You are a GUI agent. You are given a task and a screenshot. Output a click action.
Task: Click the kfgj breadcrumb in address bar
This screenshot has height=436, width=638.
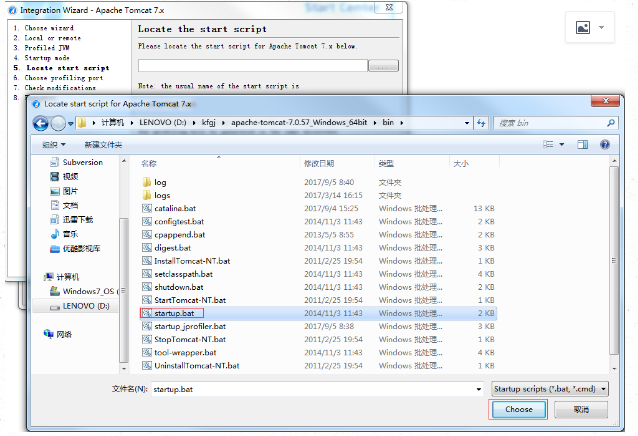coord(209,122)
